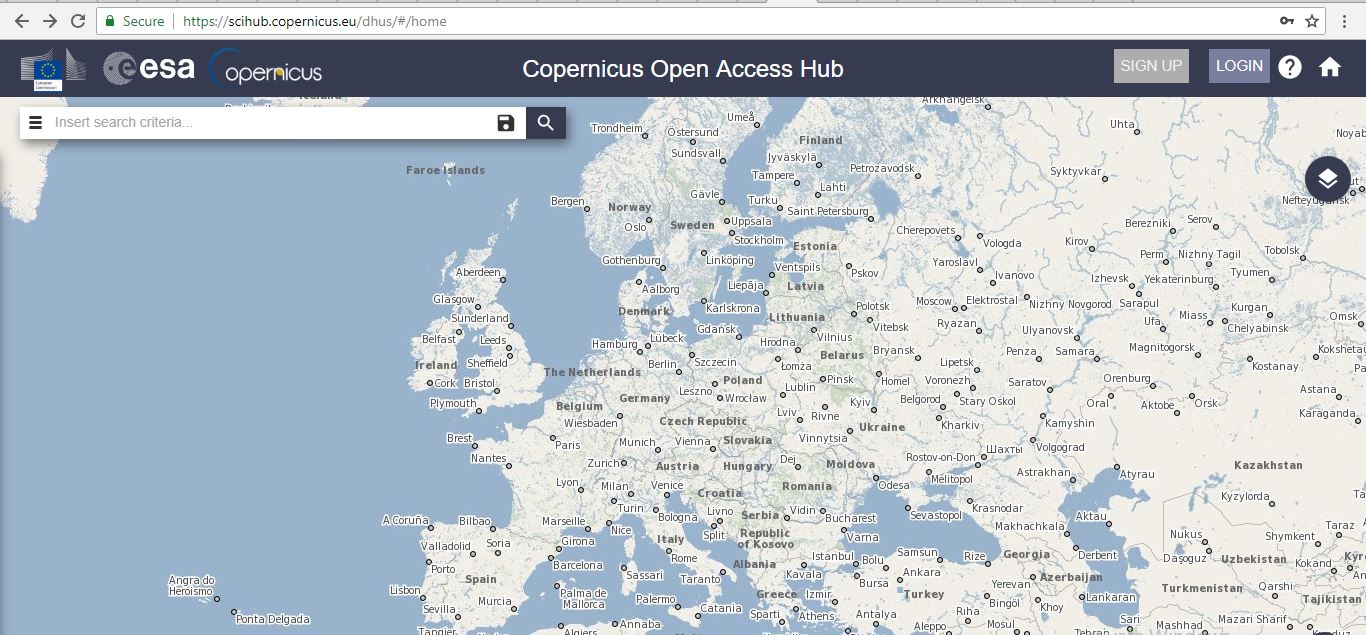Click the Czech Republic label on map
Viewport: 1366px width, 635px height.
coord(703,421)
